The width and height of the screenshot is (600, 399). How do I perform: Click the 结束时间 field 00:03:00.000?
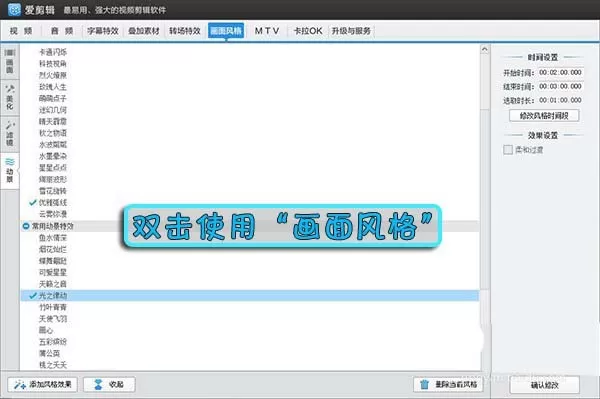tap(560, 86)
